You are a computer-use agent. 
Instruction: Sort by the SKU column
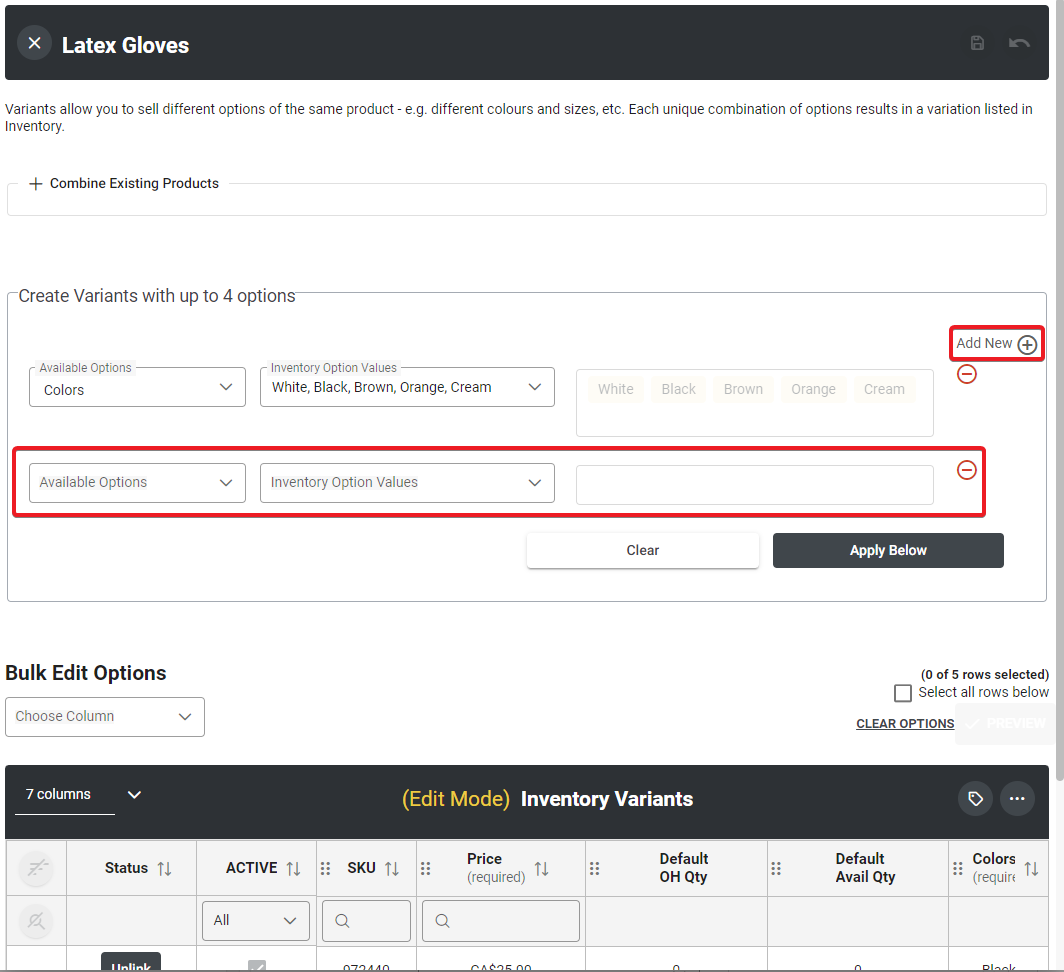(392, 868)
